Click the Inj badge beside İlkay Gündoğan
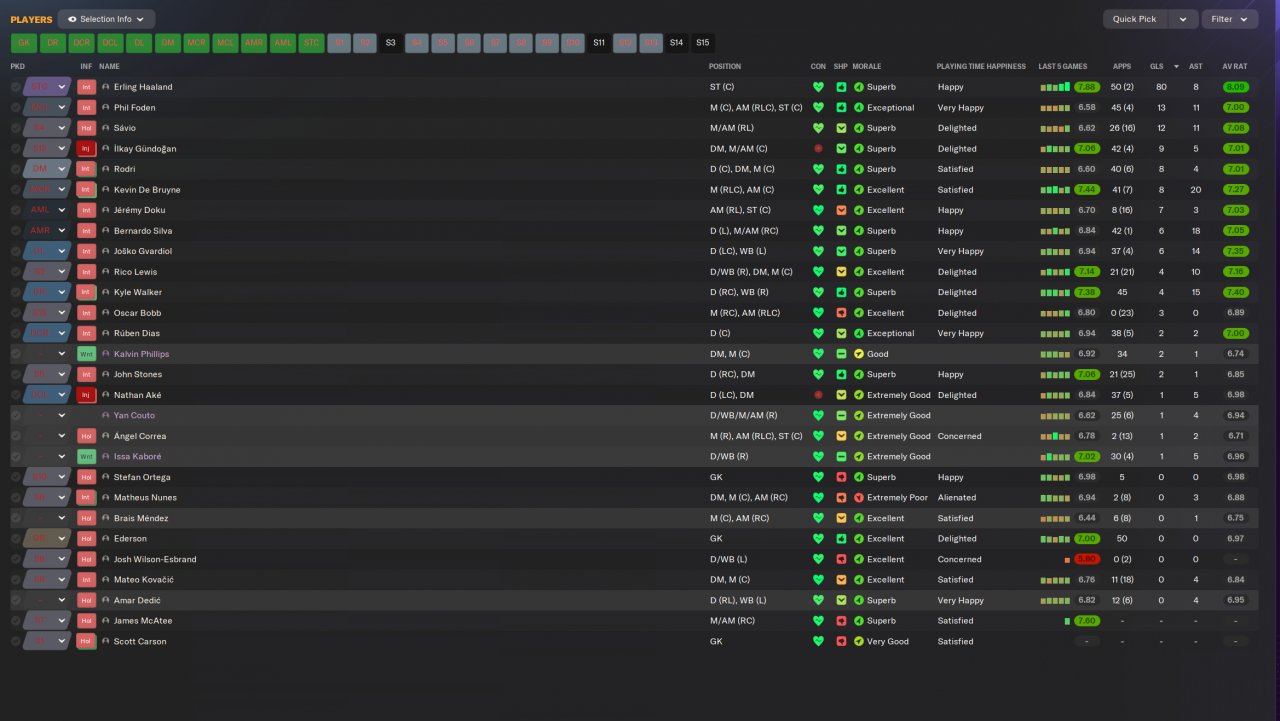This screenshot has width=1280, height=721. coord(87,149)
